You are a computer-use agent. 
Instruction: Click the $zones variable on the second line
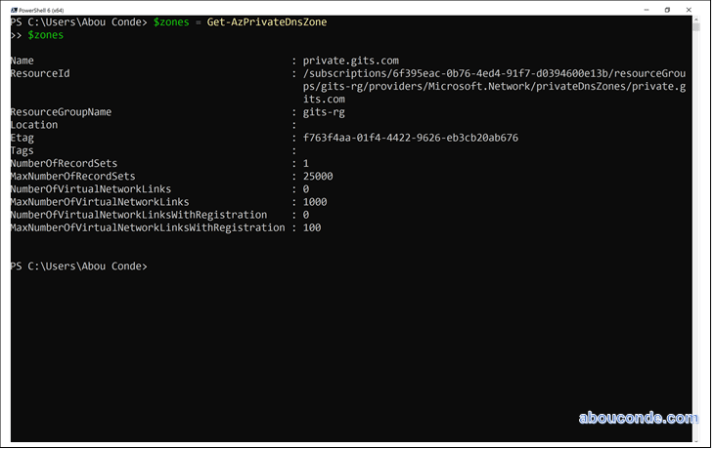45,35
